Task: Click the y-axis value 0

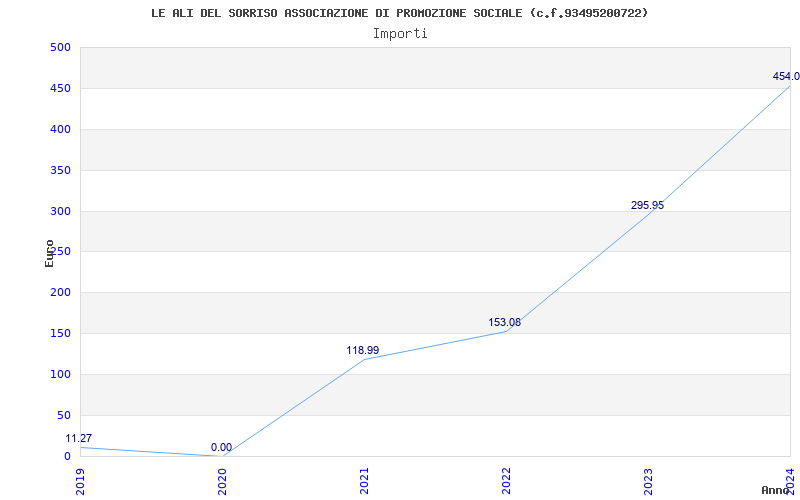Action: click(67, 456)
